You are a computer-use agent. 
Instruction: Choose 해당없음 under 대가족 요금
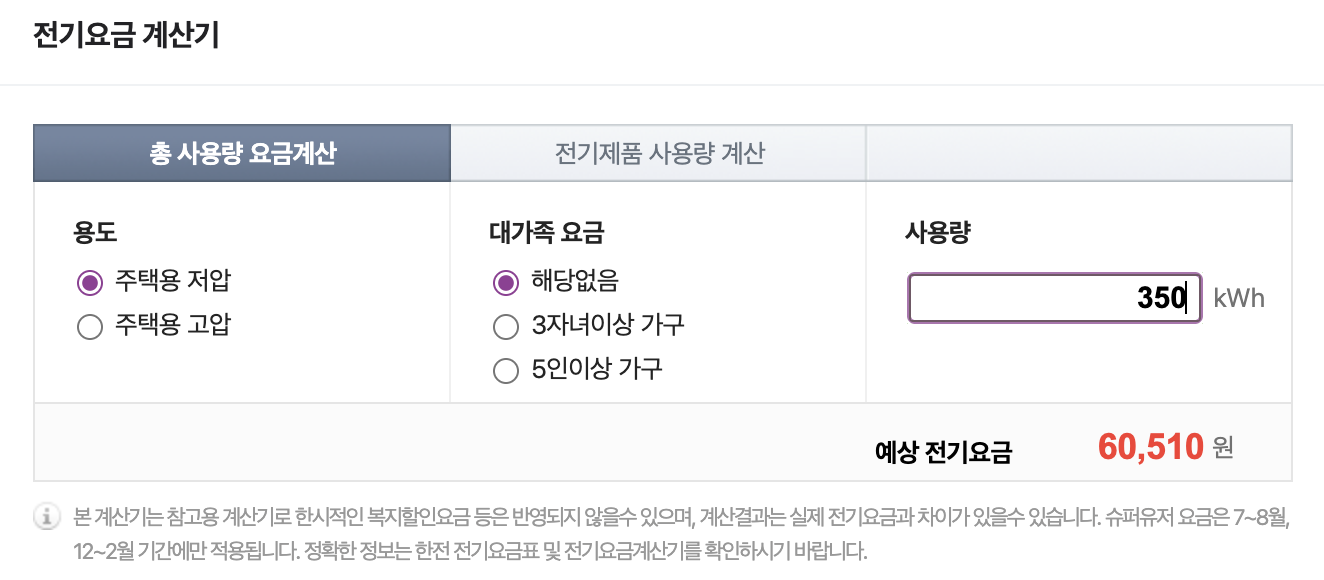[505, 283]
